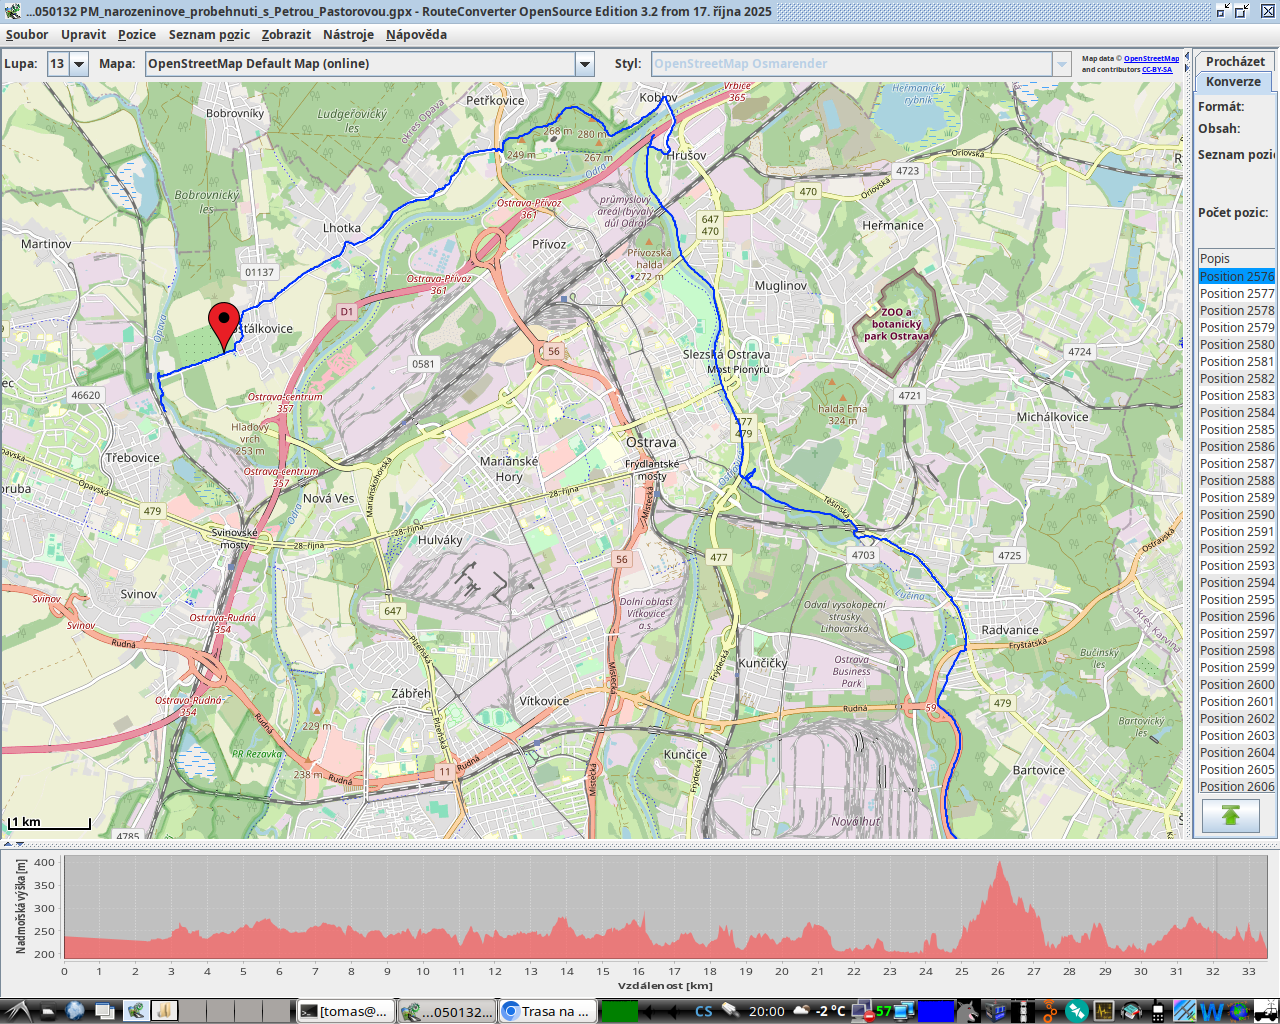Open the OpenStreetMap attribution link
The width and height of the screenshot is (1280, 1024).
[1151, 59]
